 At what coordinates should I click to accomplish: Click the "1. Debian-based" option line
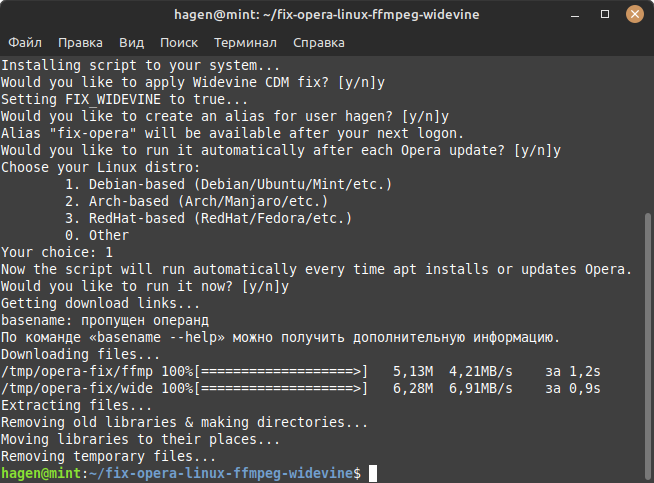tap(229, 184)
